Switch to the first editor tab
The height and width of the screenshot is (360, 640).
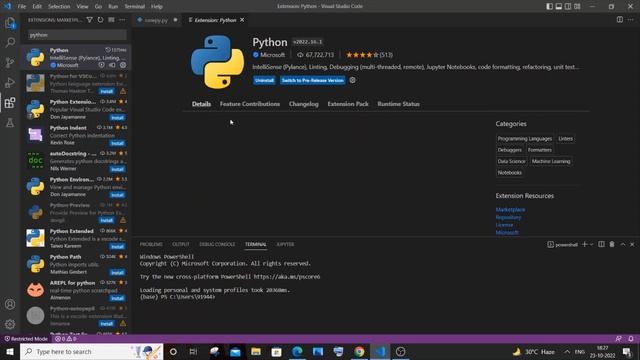157,20
